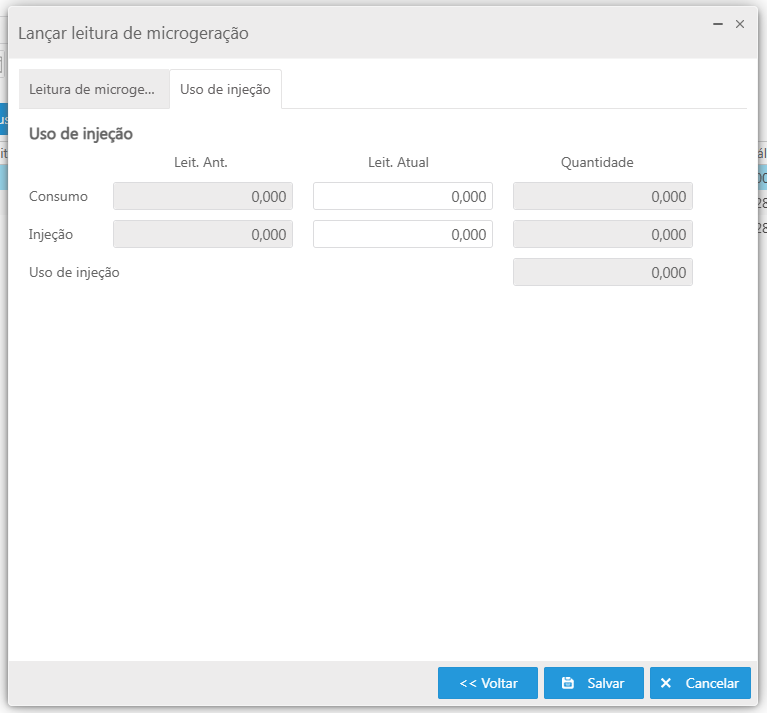
Task: Go back with the << Voltar button
Action: (x=488, y=683)
